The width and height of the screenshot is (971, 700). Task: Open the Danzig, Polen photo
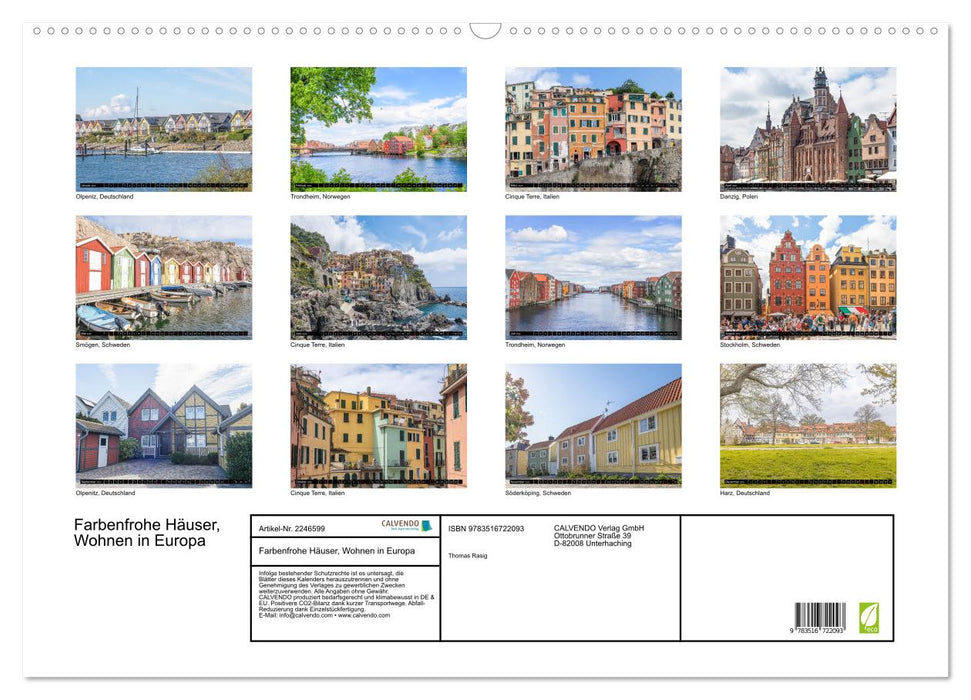[x=808, y=129]
